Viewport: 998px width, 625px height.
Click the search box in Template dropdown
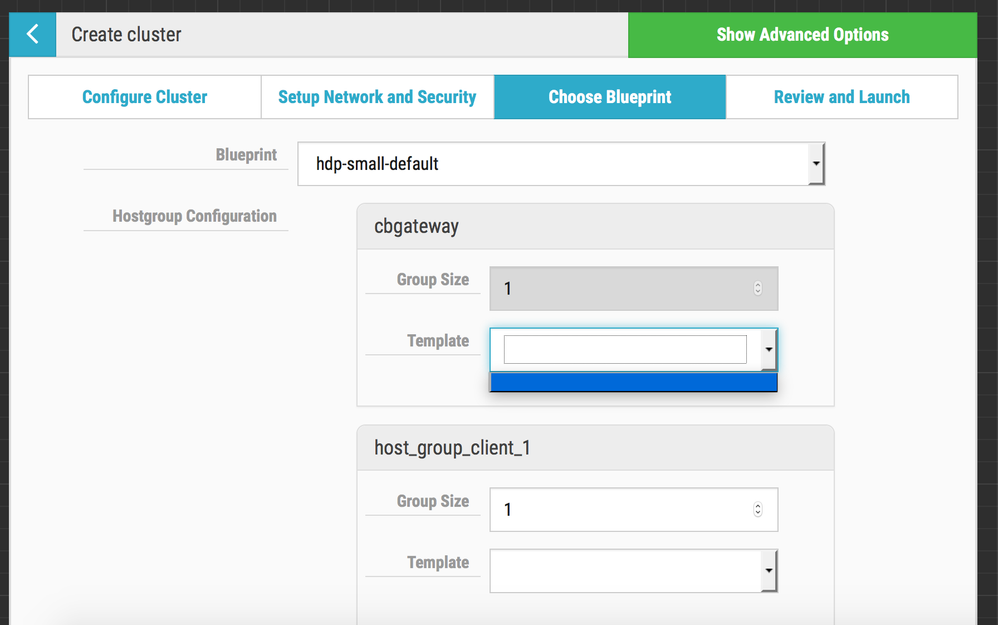tap(625, 350)
